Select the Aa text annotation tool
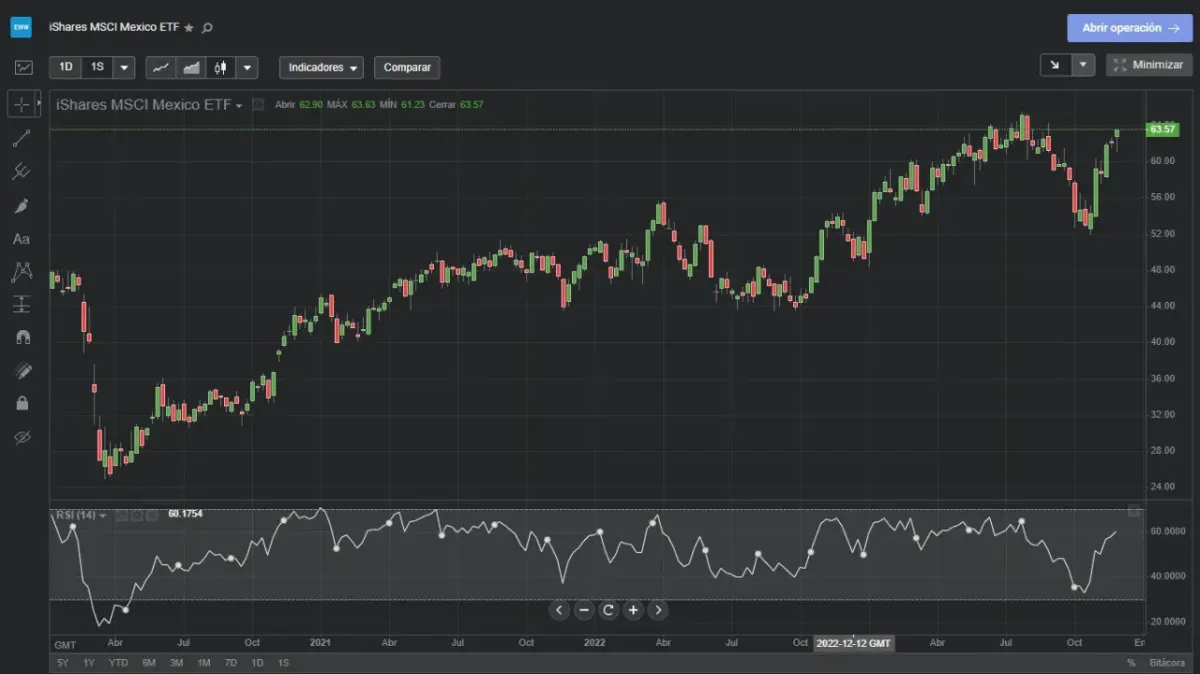1200x674 pixels. (x=22, y=239)
